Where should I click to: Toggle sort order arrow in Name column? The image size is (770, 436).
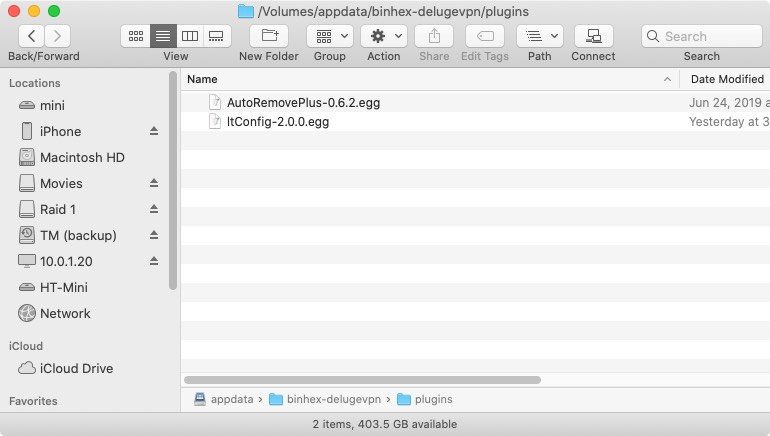coord(667,79)
